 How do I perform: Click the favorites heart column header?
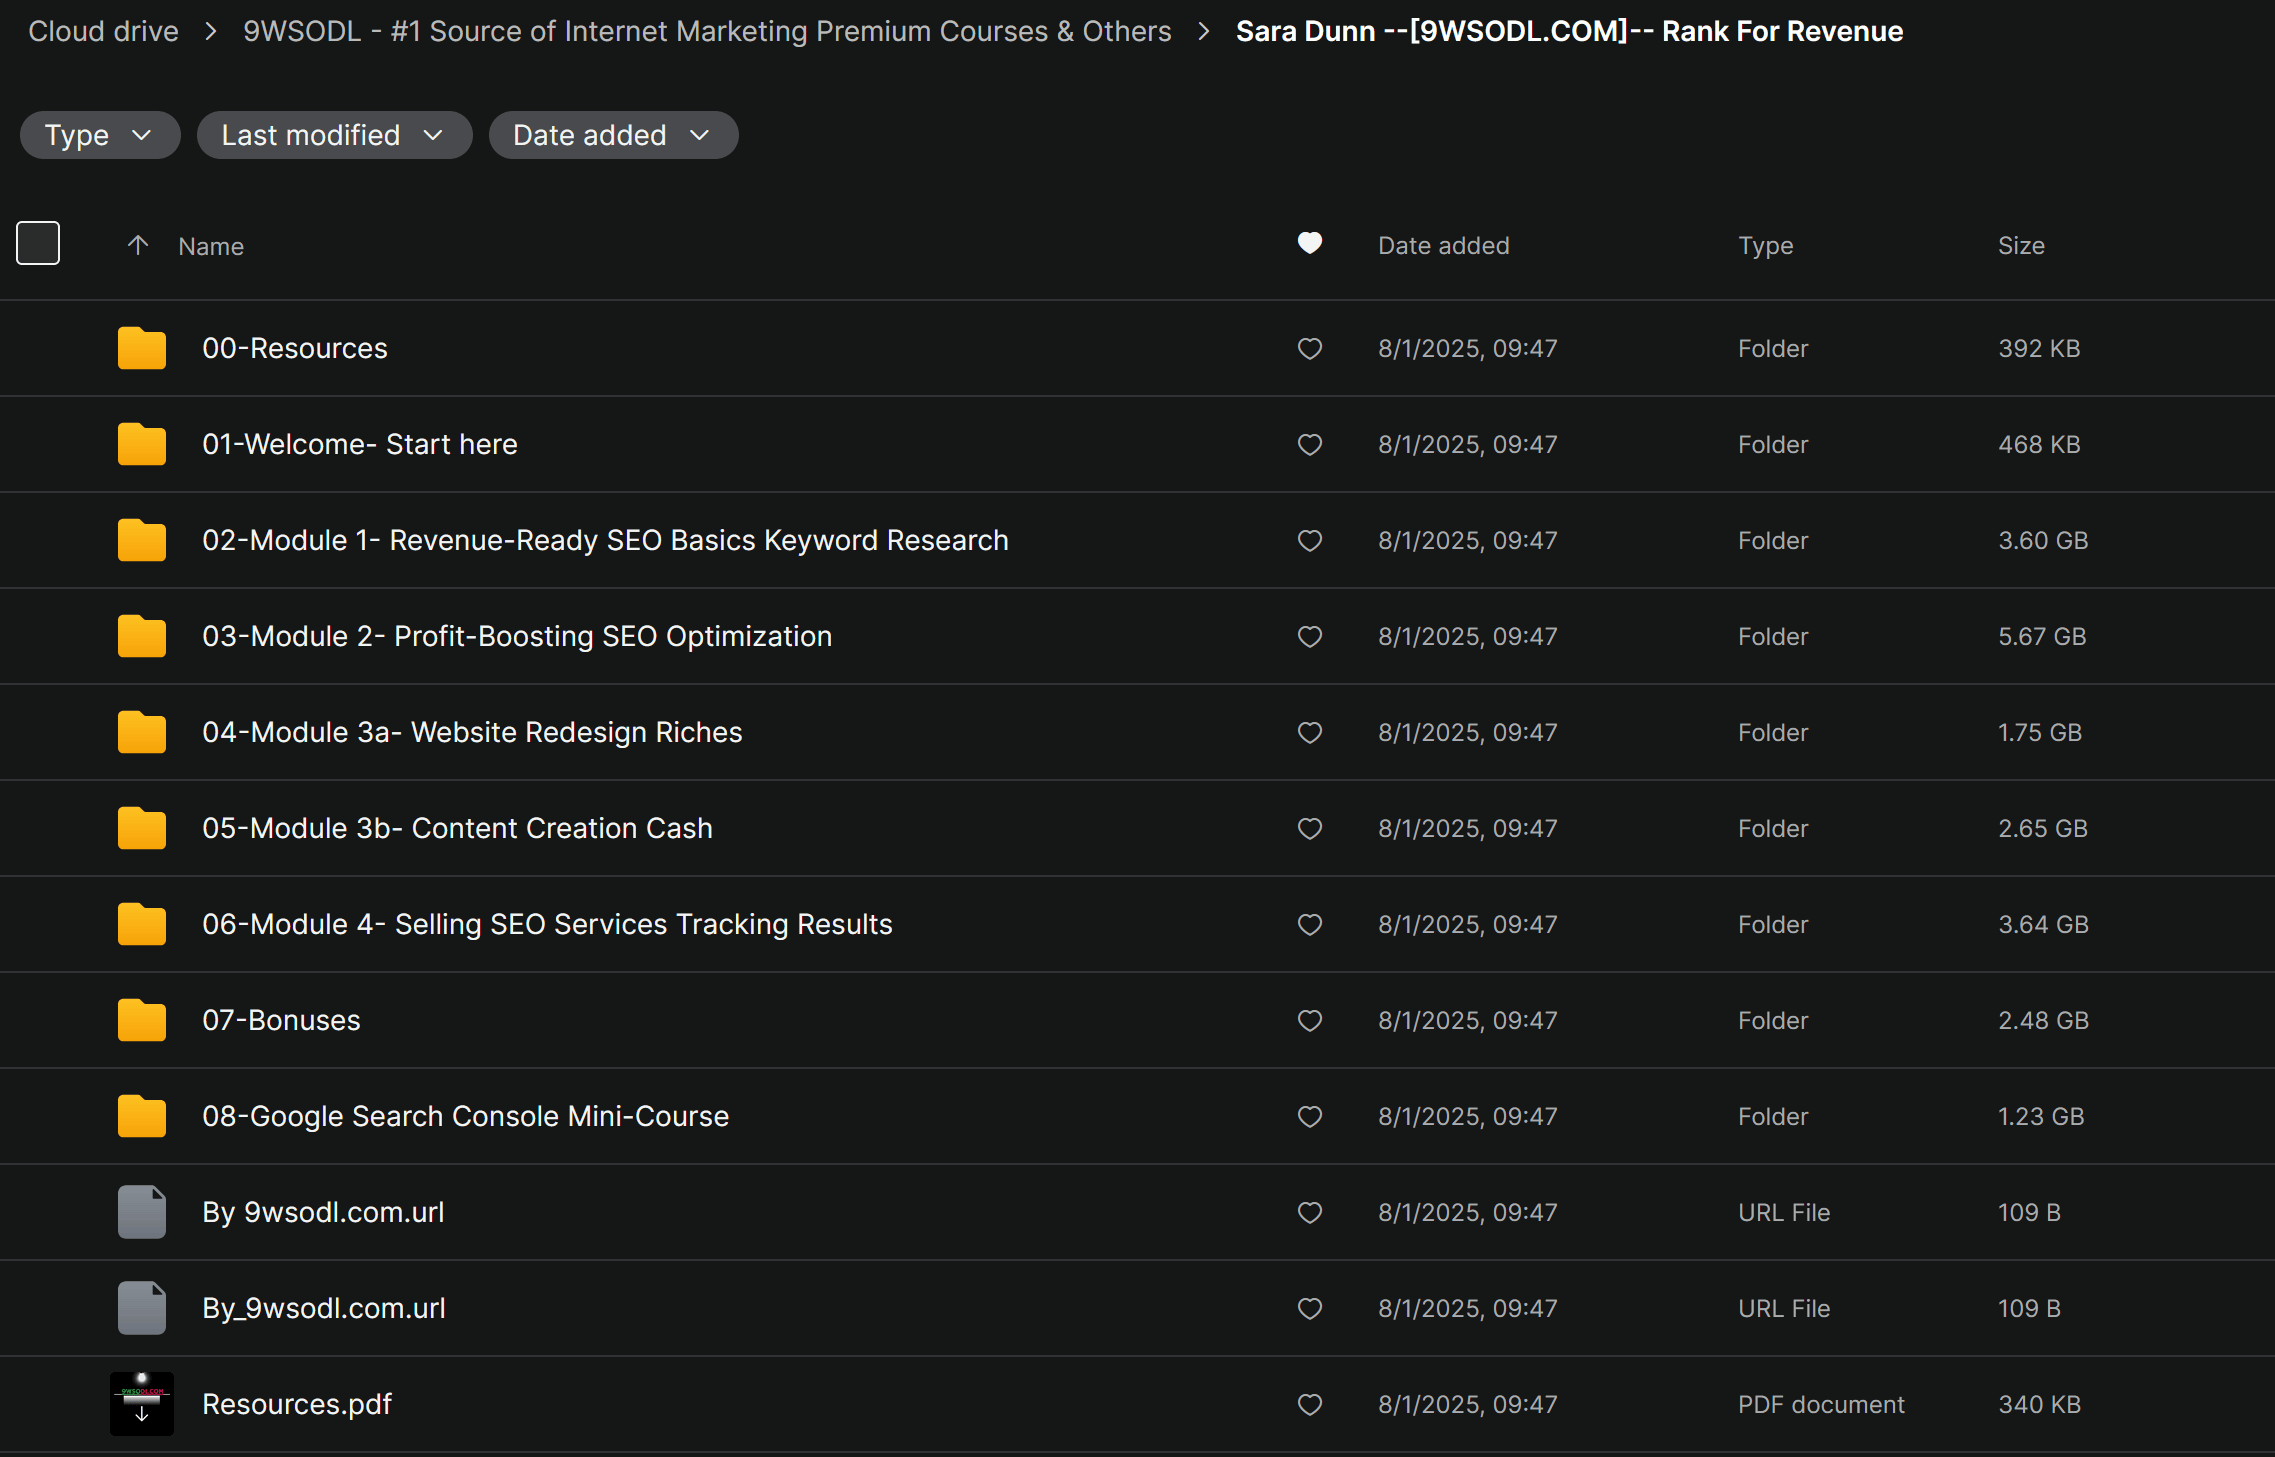1309,244
